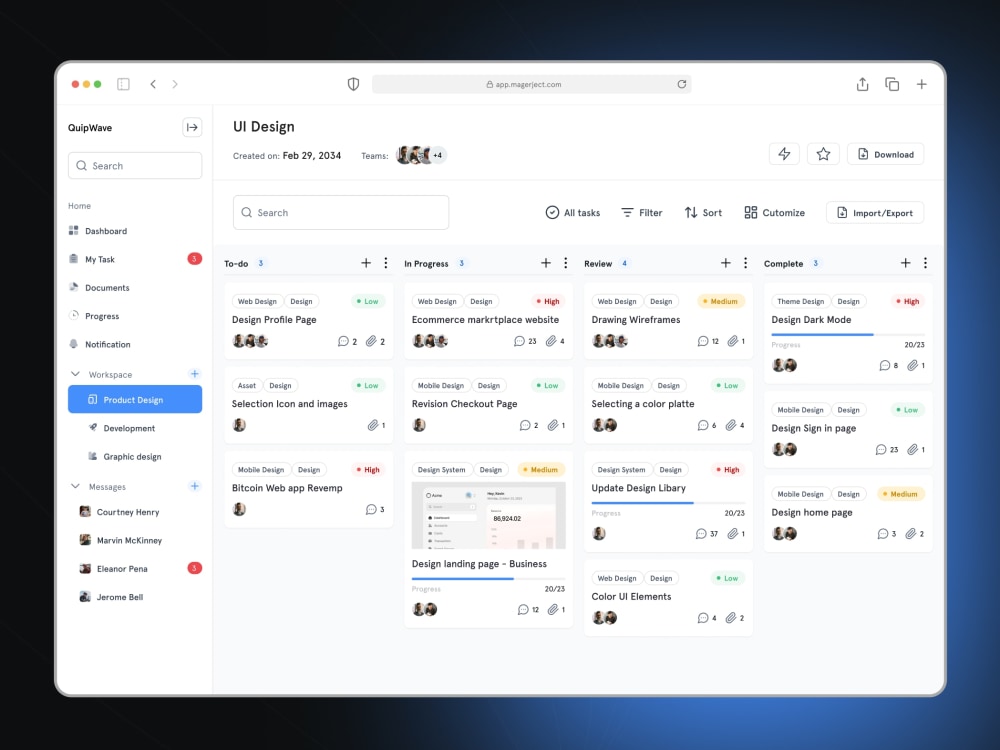Image resolution: width=1000 pixels, height=750 pixels.
Task: Add a new workspace with plus icon
Action: pos(195,374)
